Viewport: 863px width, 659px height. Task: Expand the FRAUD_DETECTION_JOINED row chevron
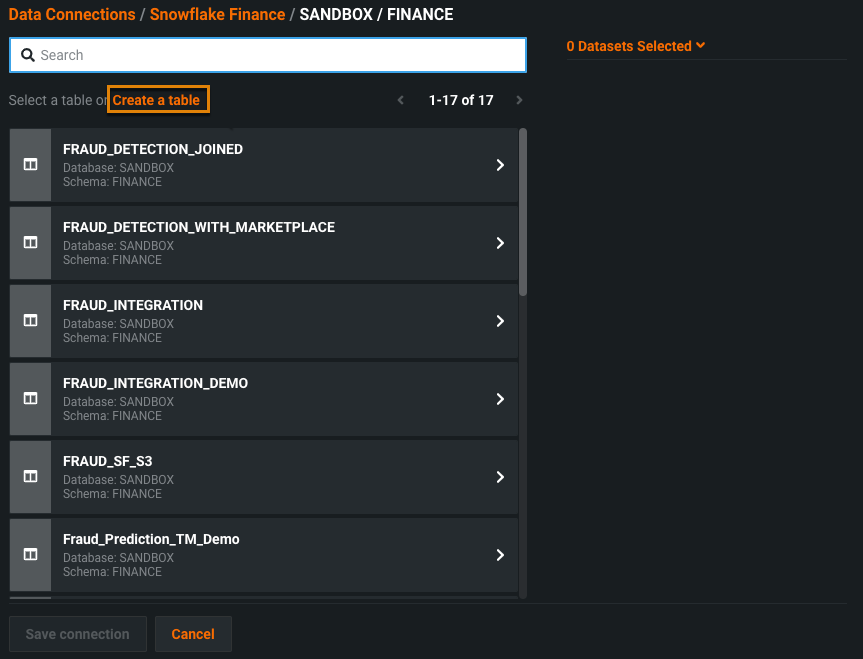[500, 165]
